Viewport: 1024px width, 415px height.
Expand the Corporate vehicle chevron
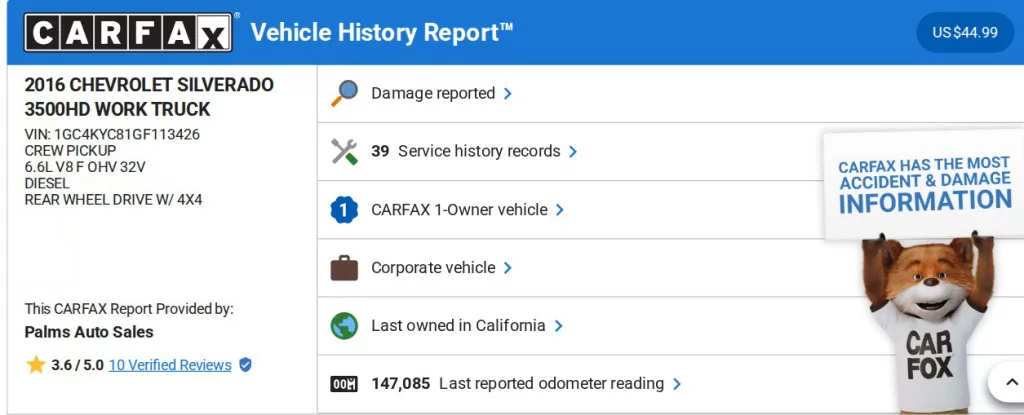click(x=508, y=268)
